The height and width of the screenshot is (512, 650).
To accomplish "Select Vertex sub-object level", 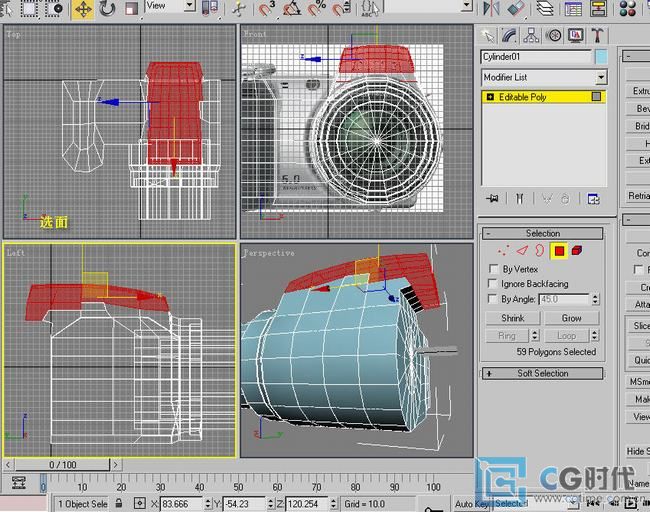I will 504,251.
